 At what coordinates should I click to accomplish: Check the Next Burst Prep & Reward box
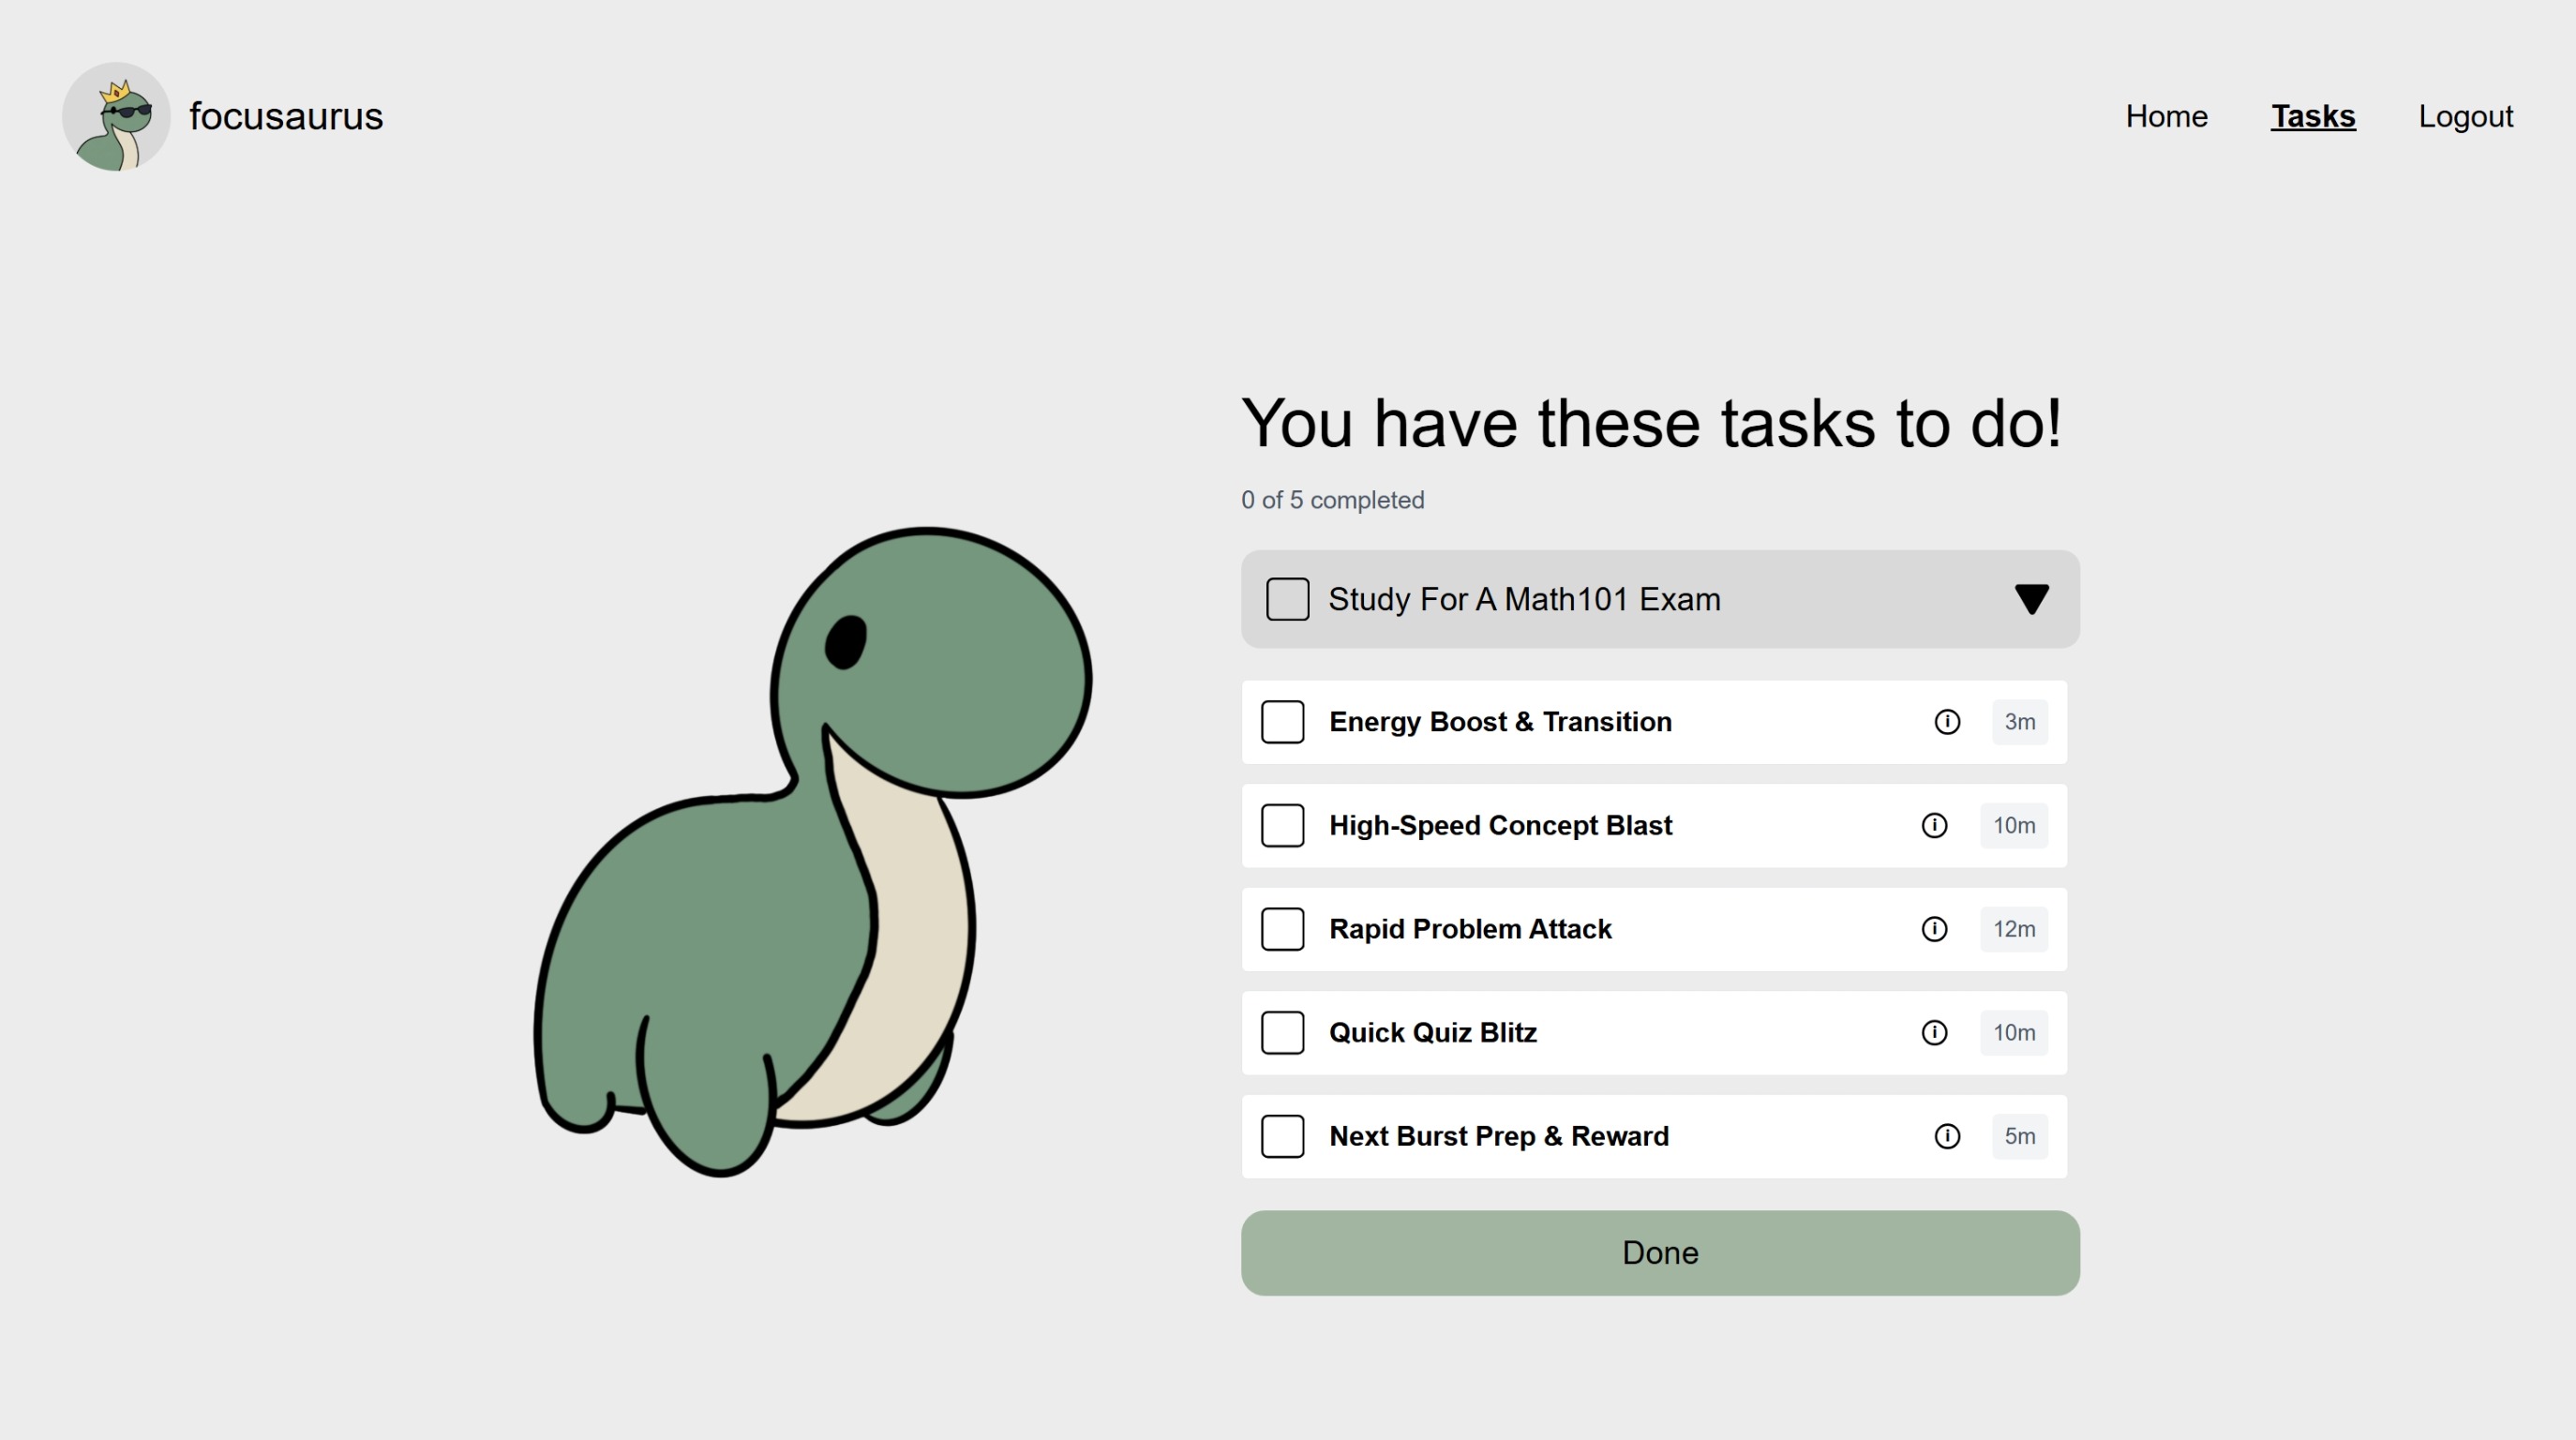1282,1136
